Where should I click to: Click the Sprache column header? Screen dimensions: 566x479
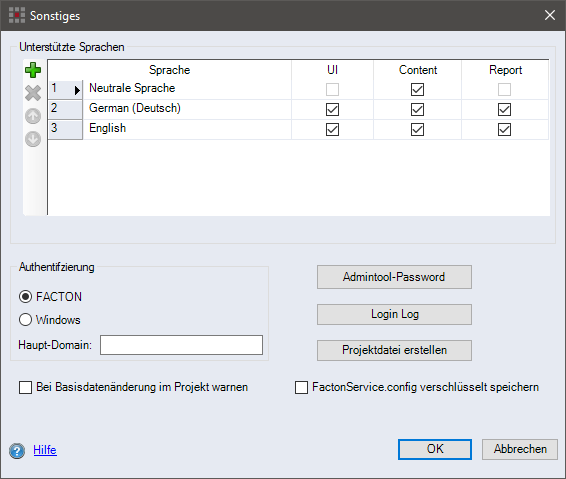169,70
